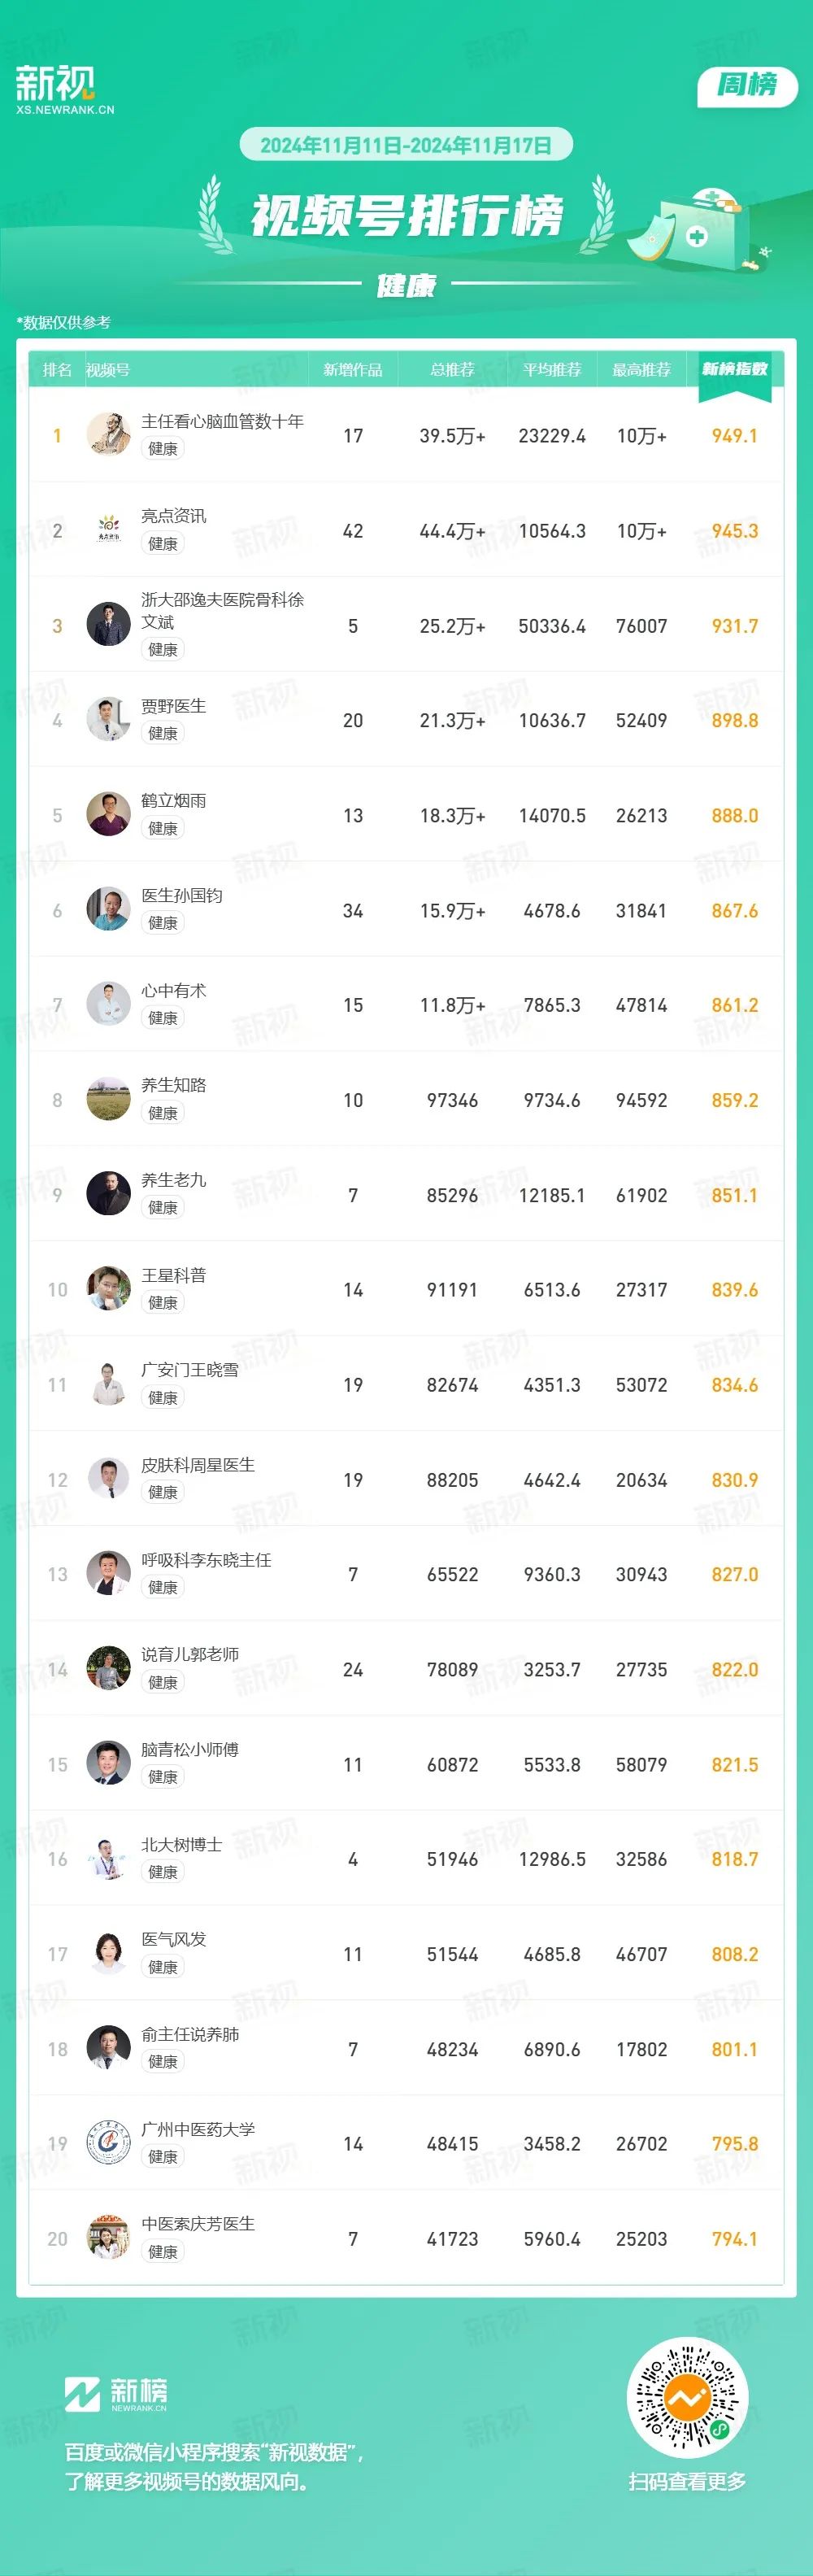Image resolution: width=813 pixels, height=2576 pixels.
Task: Open the 浙大邵逸夫医院骨科徐文斌 account name
Action: click(x=222, y=611)
